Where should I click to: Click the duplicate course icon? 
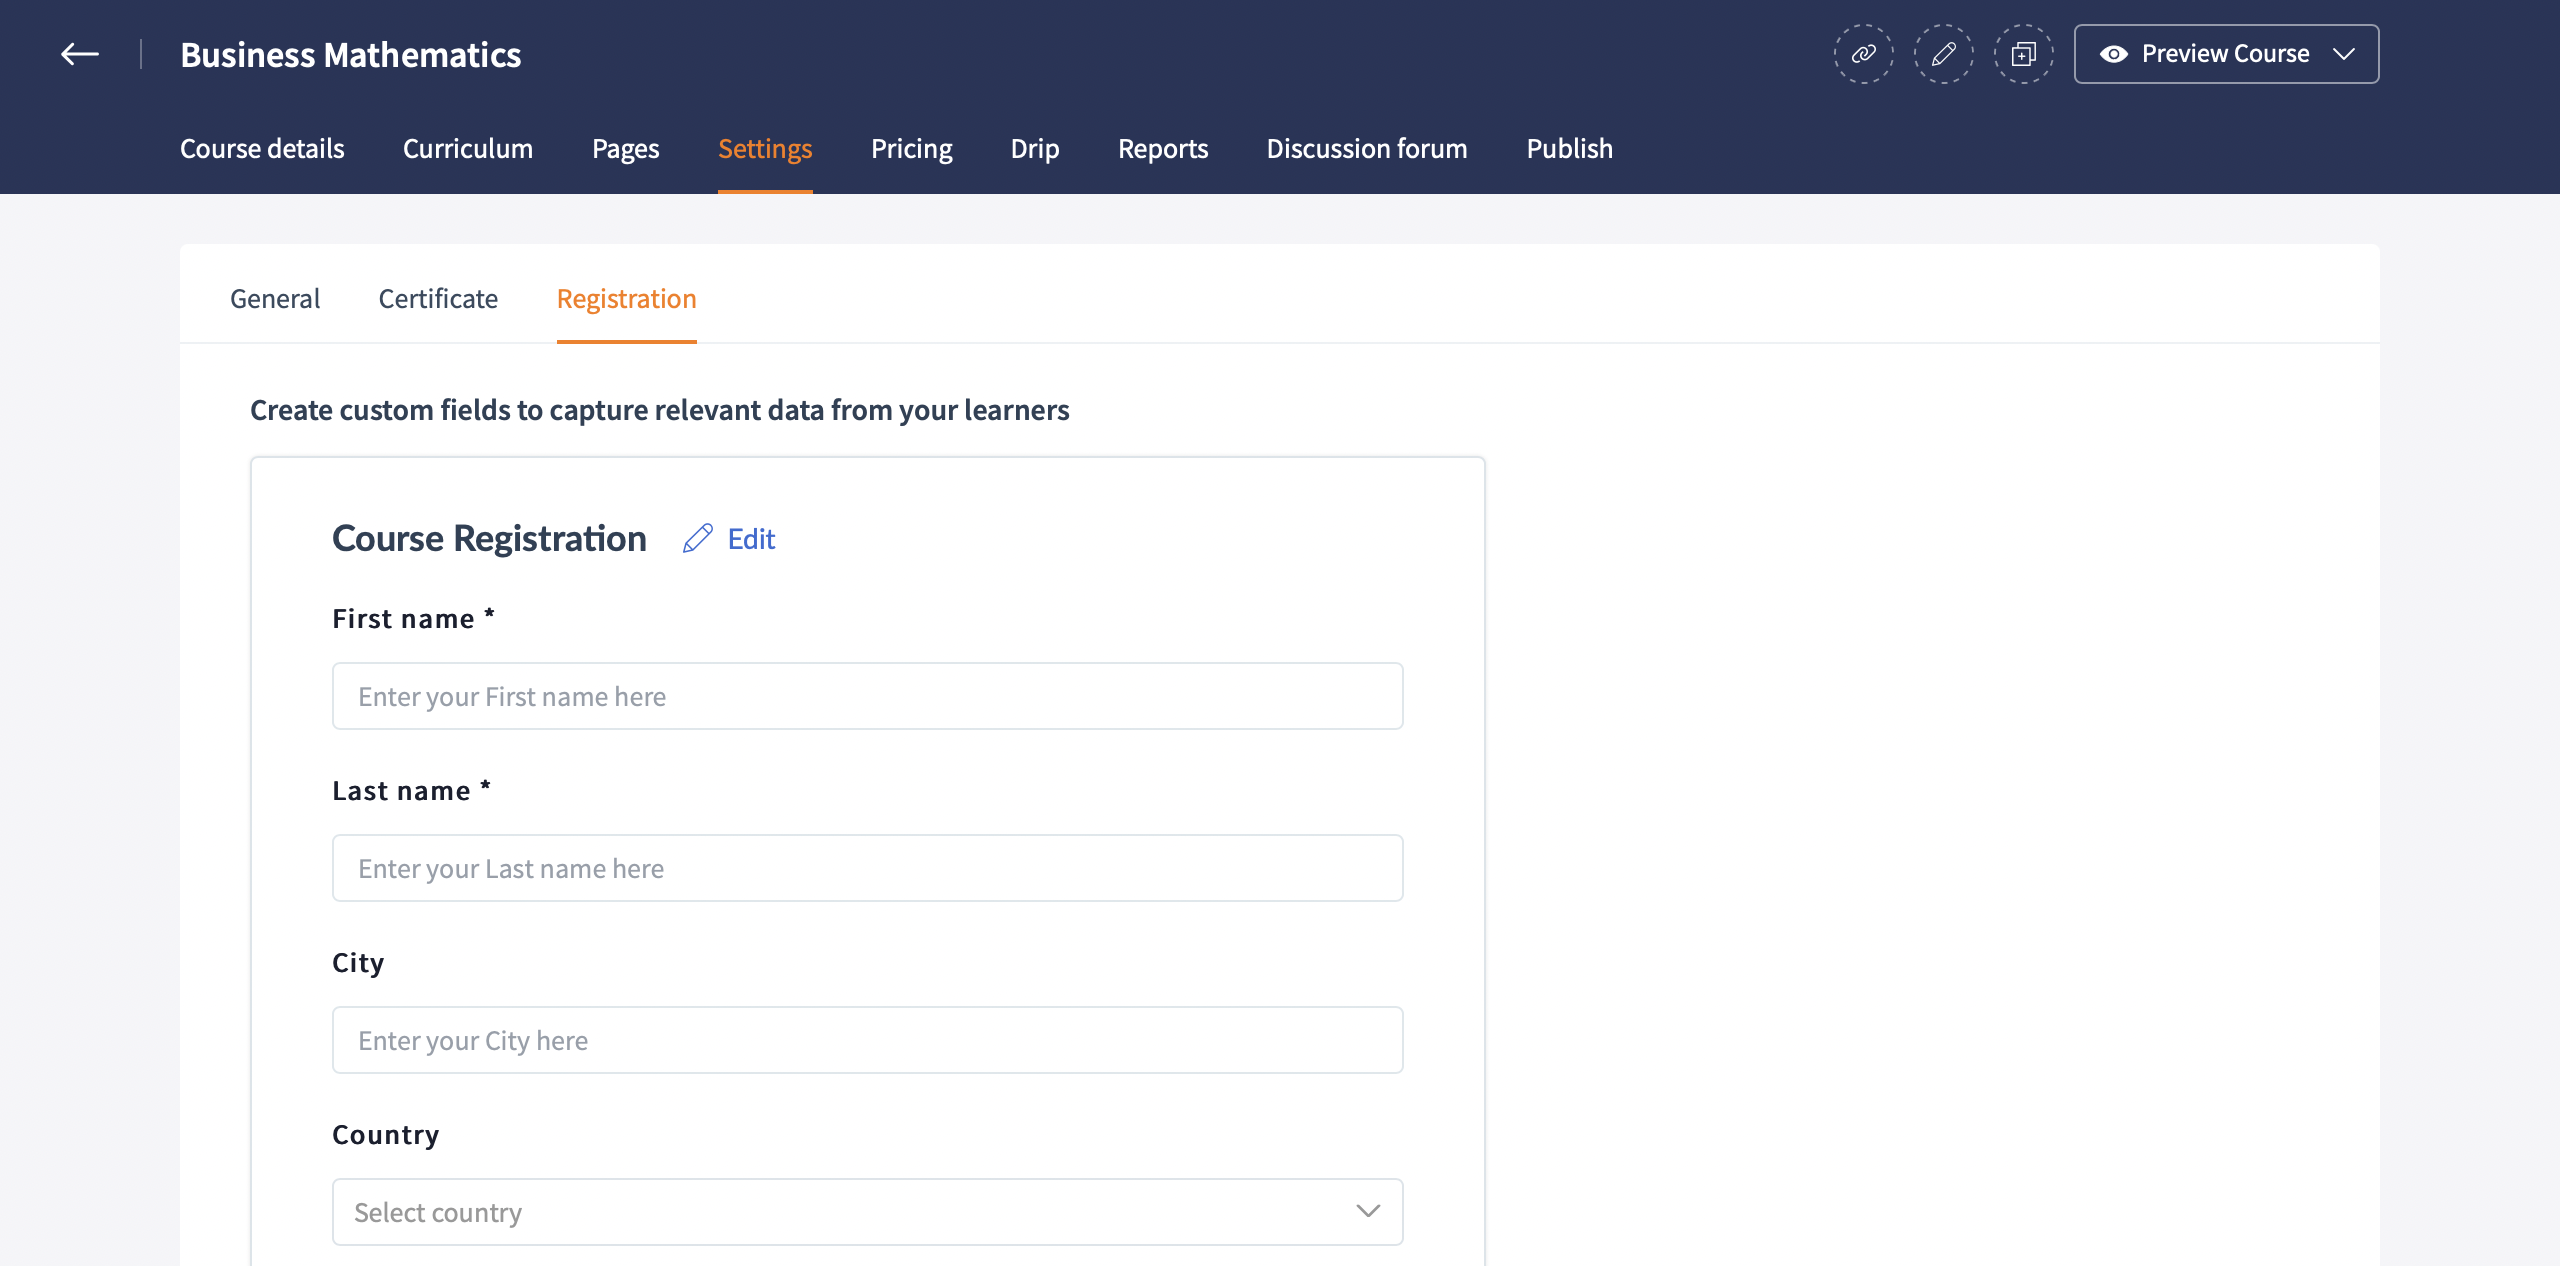2023,54
